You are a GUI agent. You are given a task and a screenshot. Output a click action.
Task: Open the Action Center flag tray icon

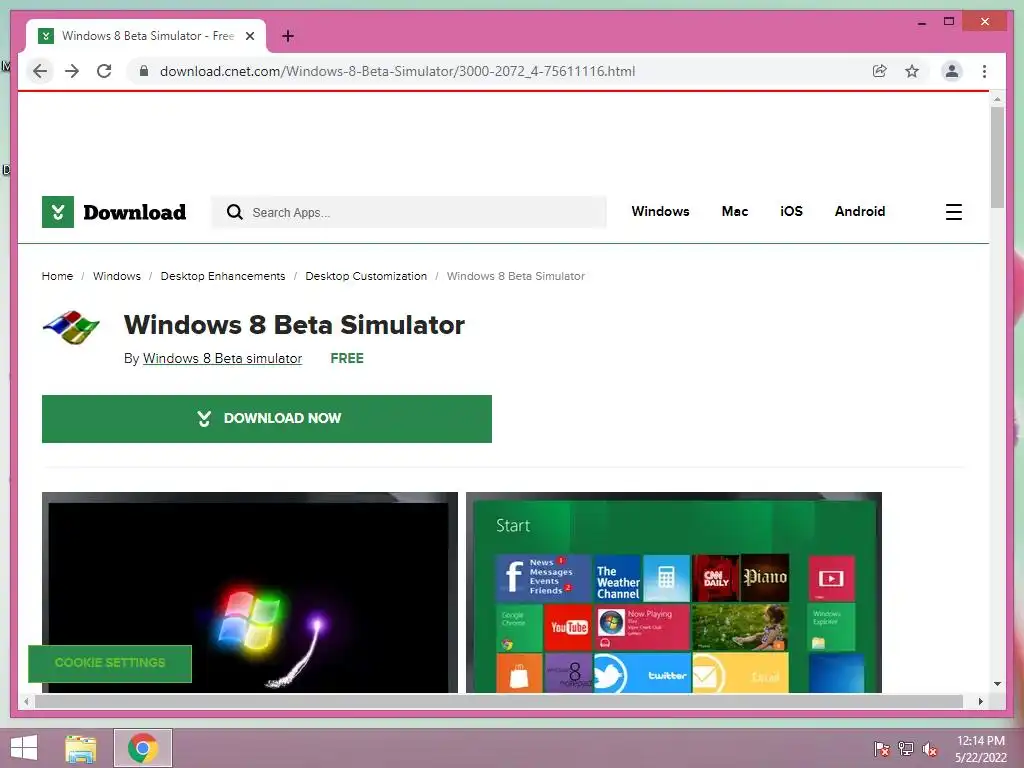(x=881, y=749)
